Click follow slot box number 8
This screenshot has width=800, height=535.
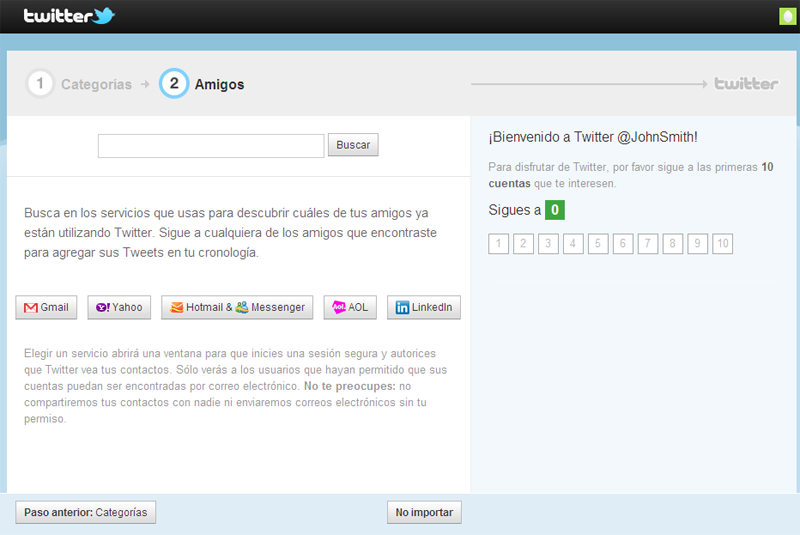click(x=673, y=244)
